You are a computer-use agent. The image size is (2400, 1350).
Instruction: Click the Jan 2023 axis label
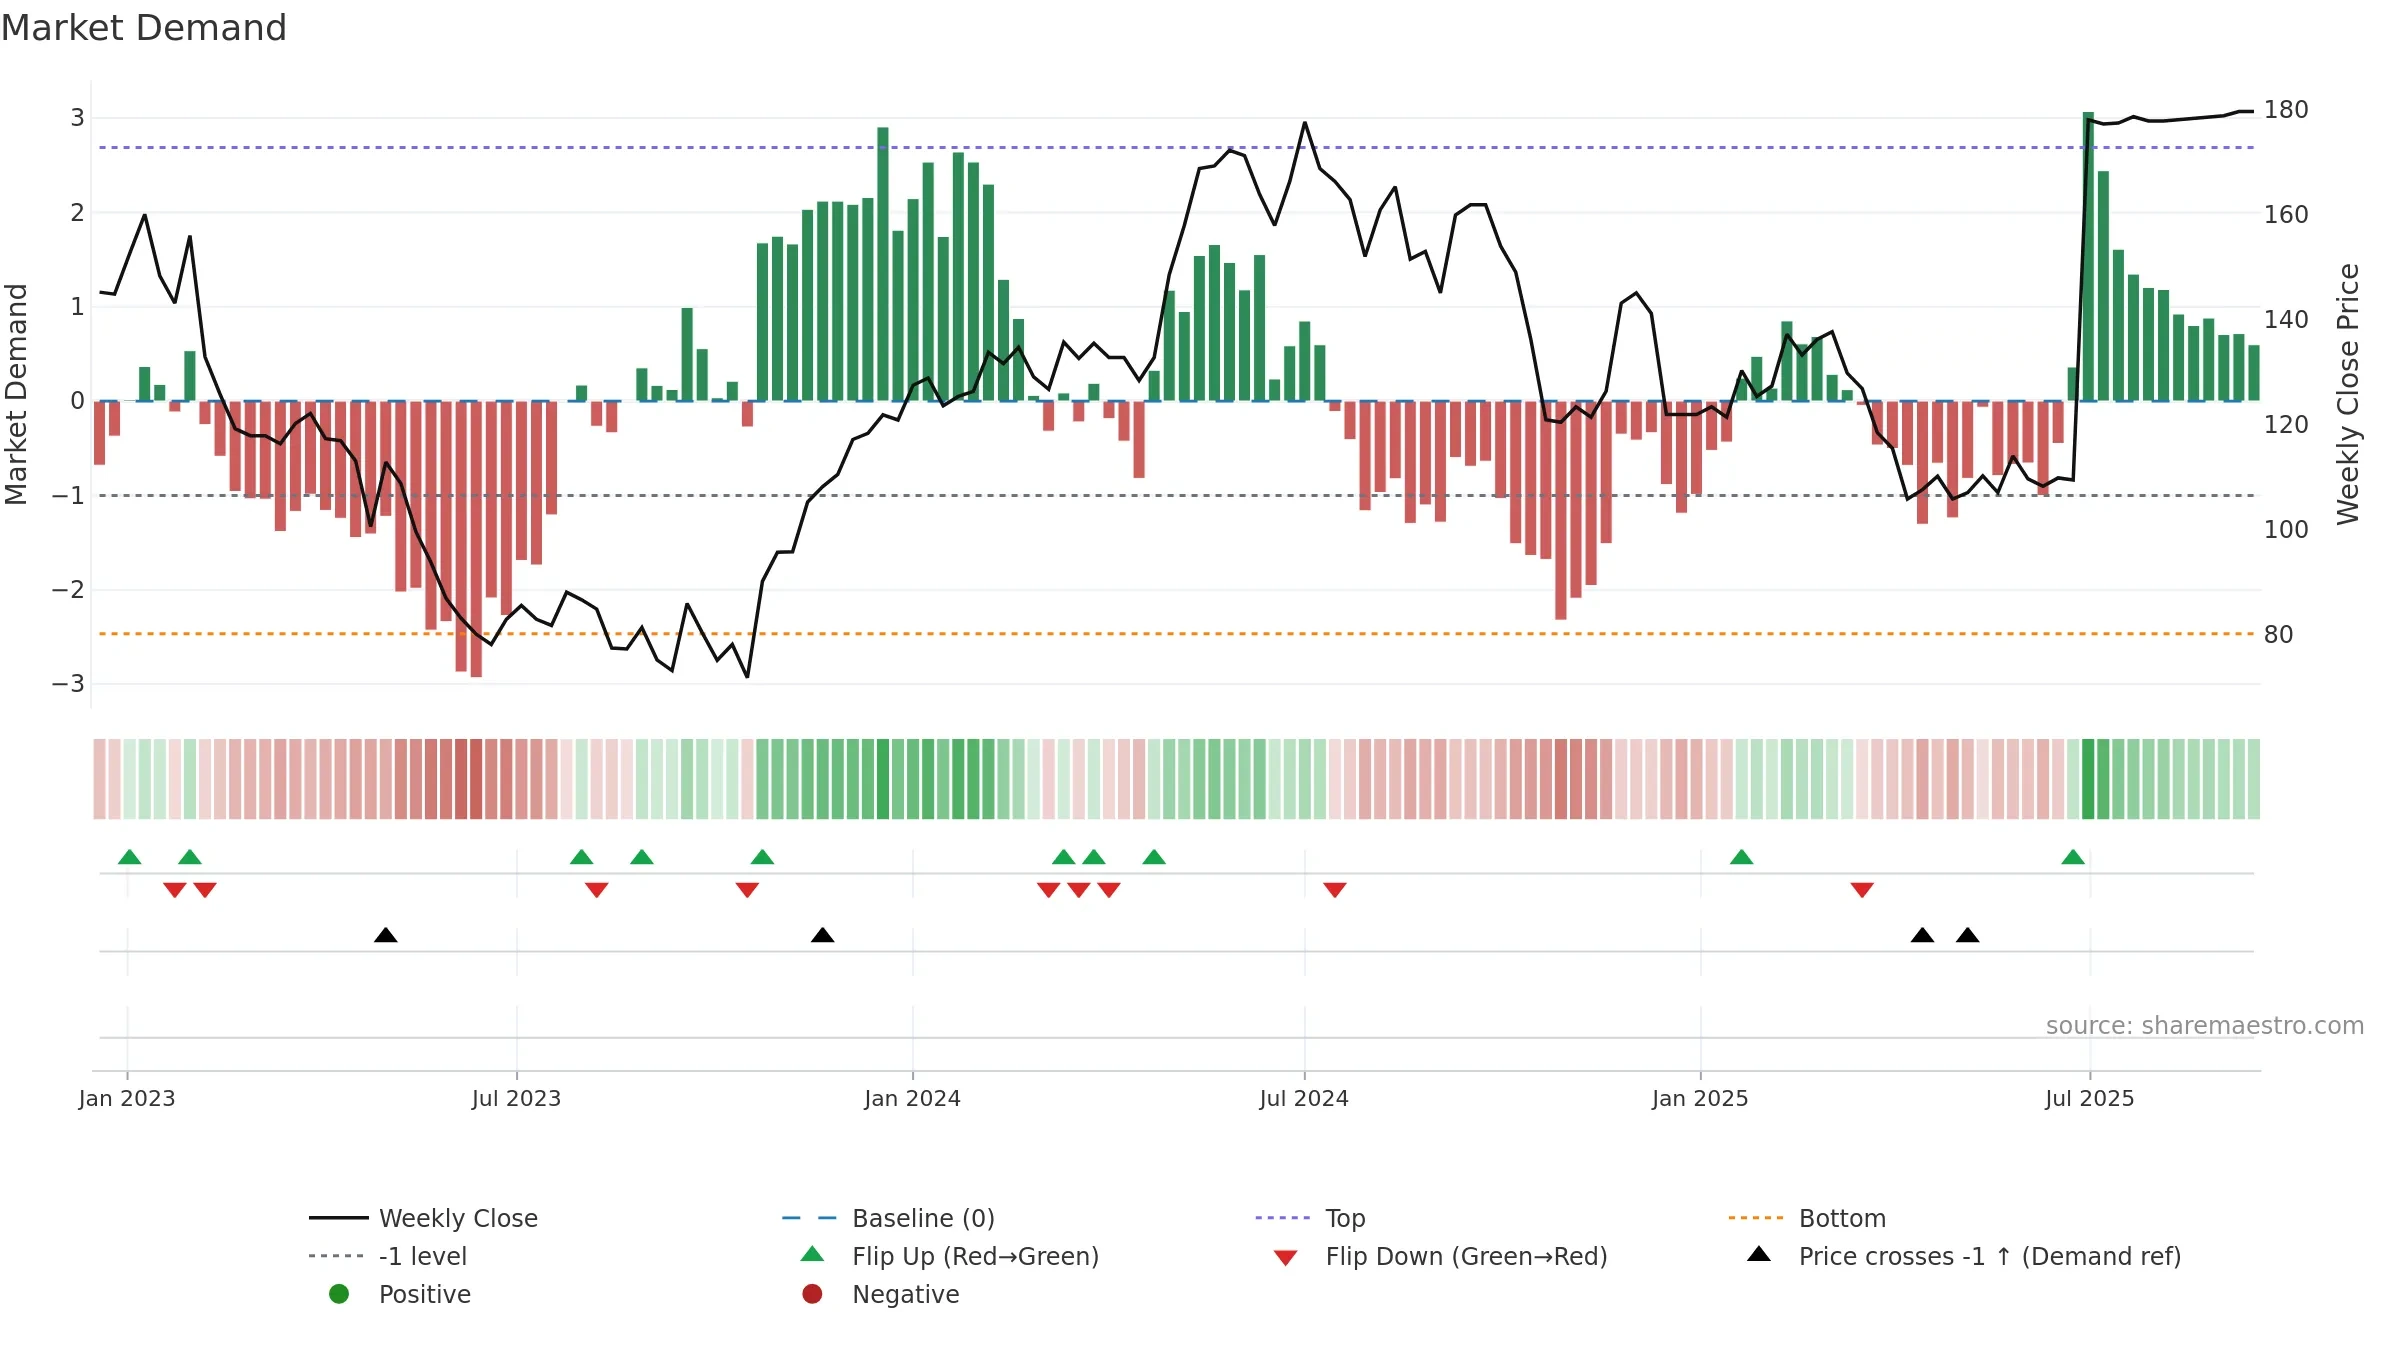click(127, 1099)
